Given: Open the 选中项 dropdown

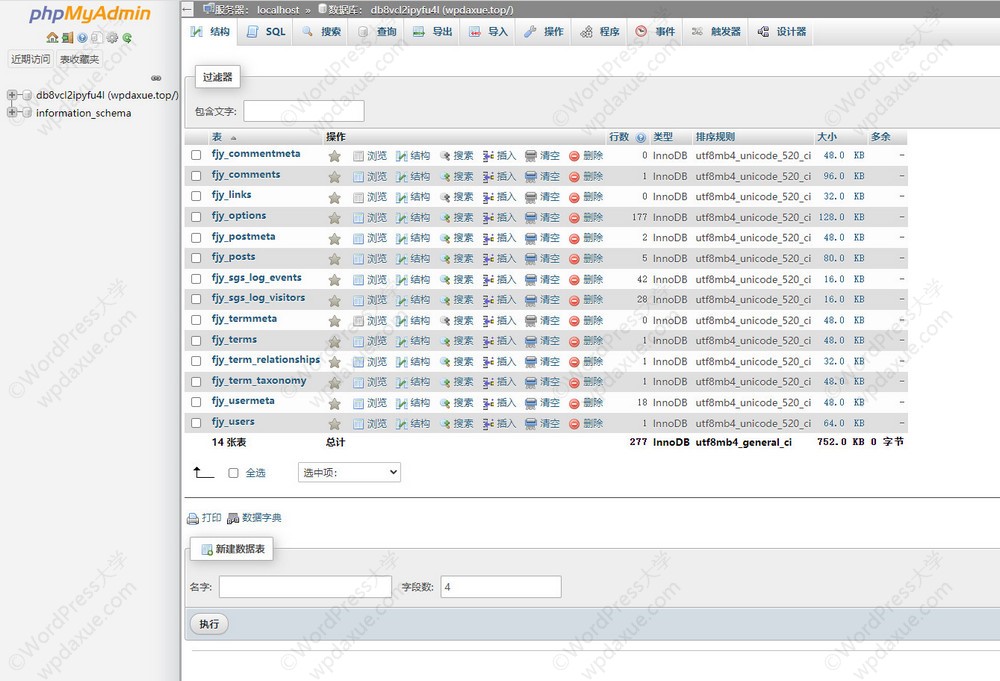Looking at the screenshot, I should click(349, 472).
